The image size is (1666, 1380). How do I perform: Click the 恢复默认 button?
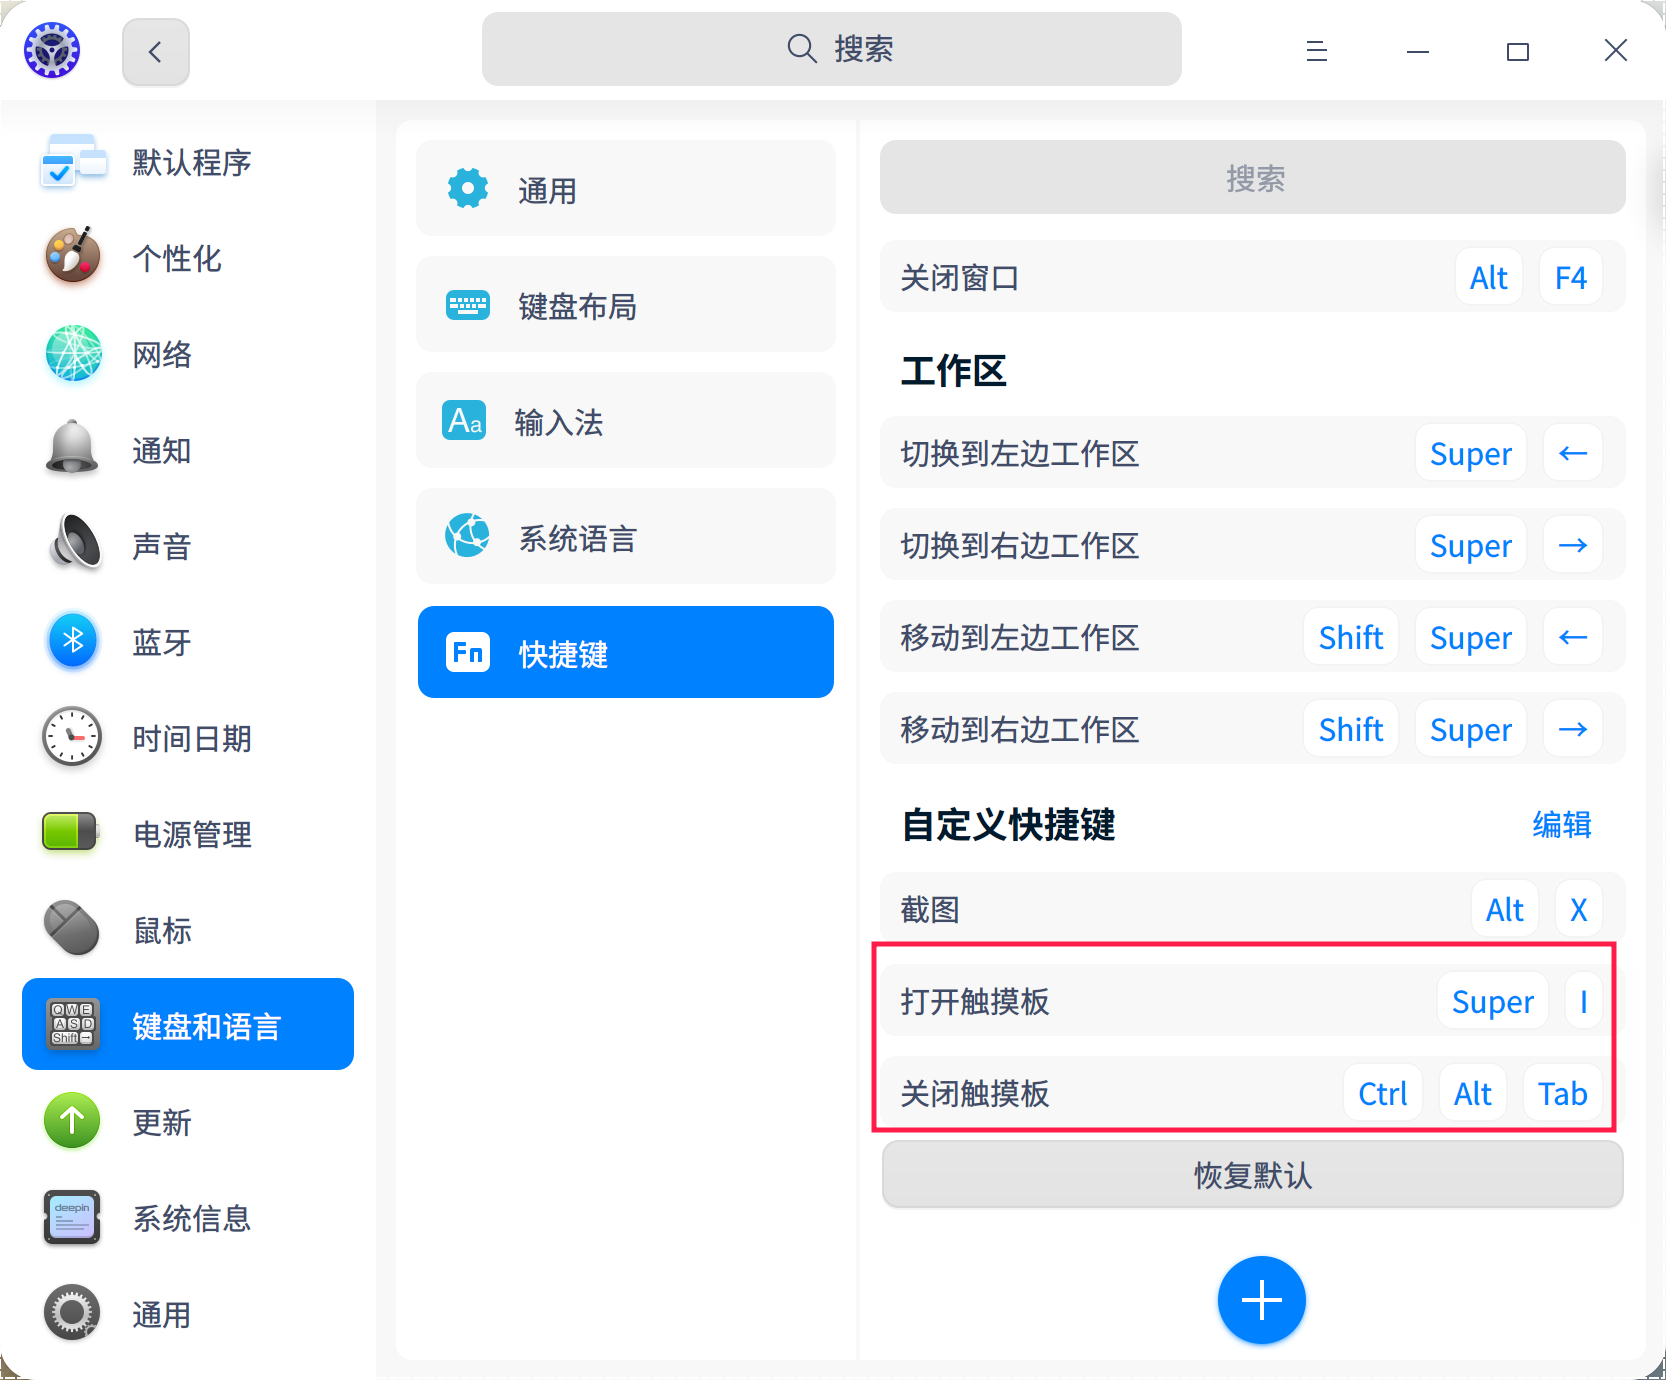tap(1253, 1175)
